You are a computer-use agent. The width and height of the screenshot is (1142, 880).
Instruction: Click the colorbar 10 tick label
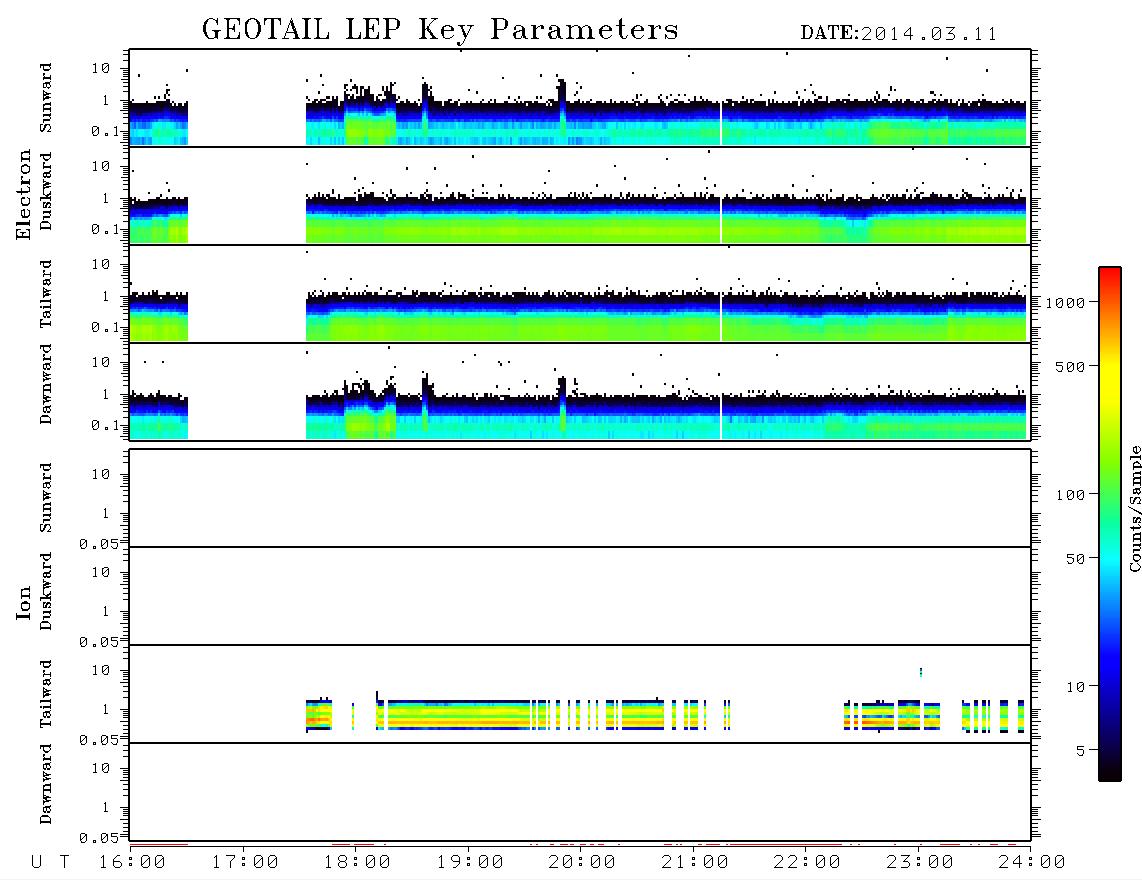click(x=1075, y=687)
